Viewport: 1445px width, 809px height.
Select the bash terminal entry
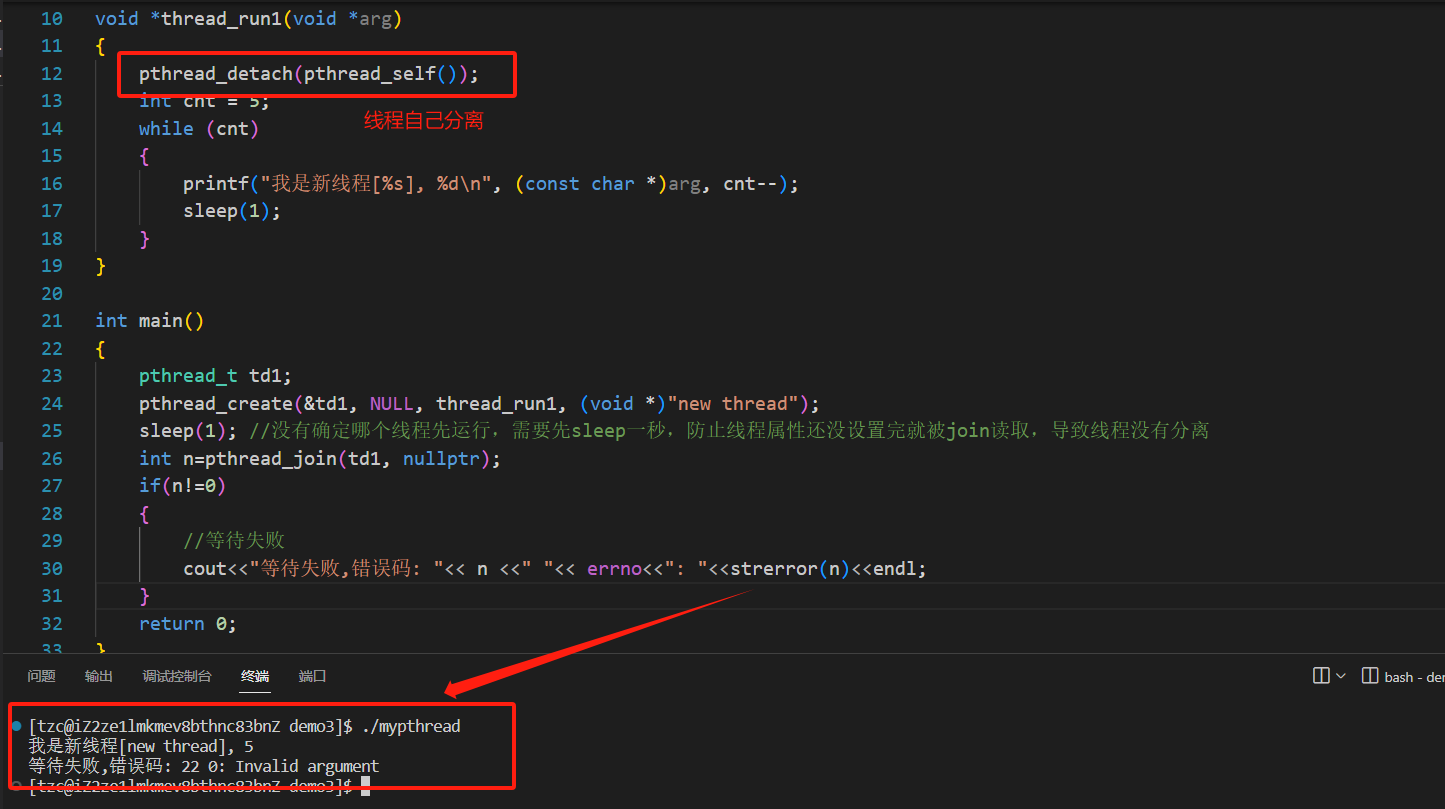1403,677
